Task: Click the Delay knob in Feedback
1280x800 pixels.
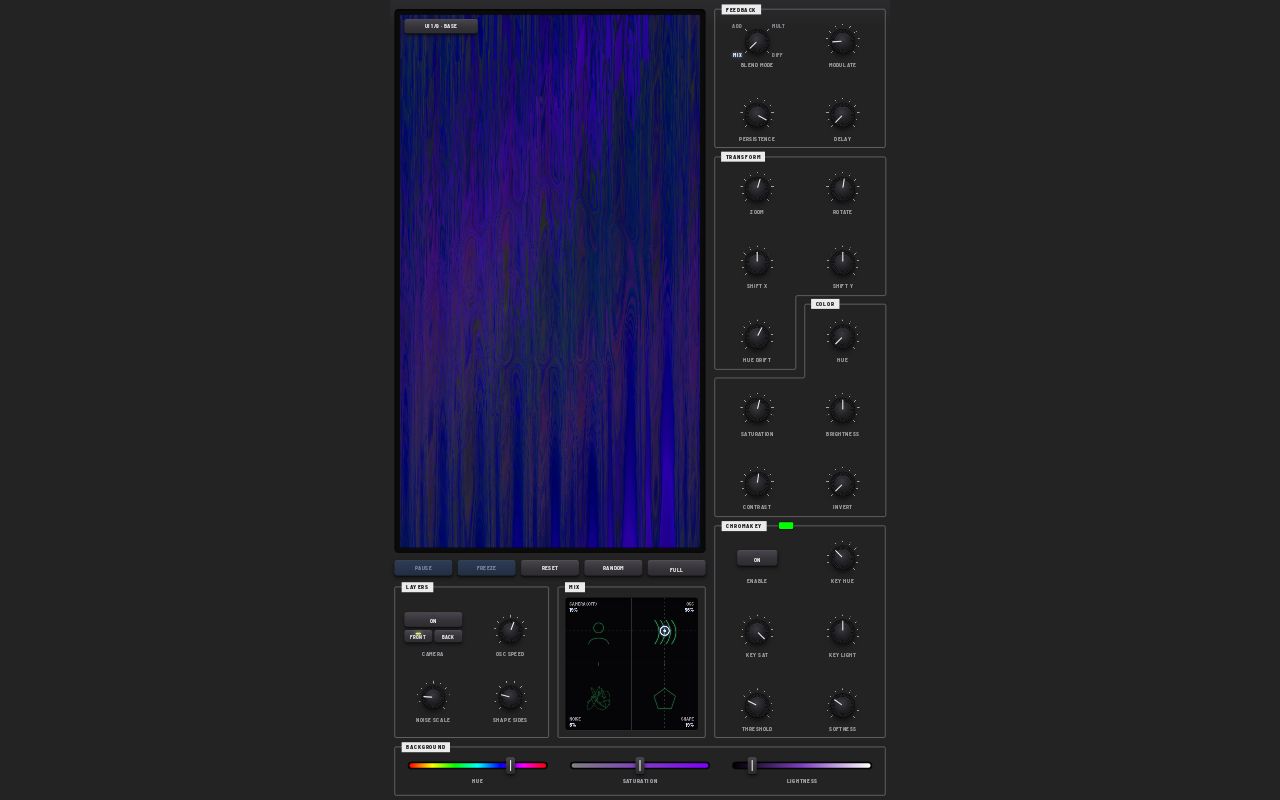Action: (x=843, y=116)
